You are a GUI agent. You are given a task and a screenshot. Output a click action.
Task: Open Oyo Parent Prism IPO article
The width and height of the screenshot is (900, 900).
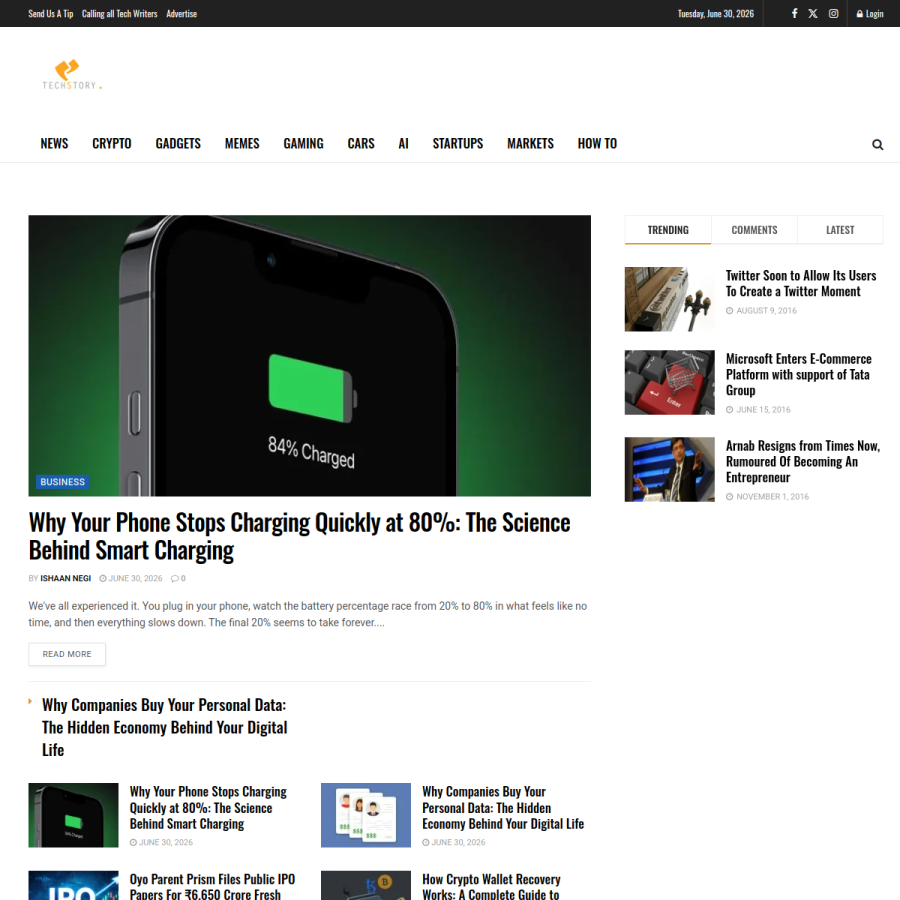[x=212, y=887]
